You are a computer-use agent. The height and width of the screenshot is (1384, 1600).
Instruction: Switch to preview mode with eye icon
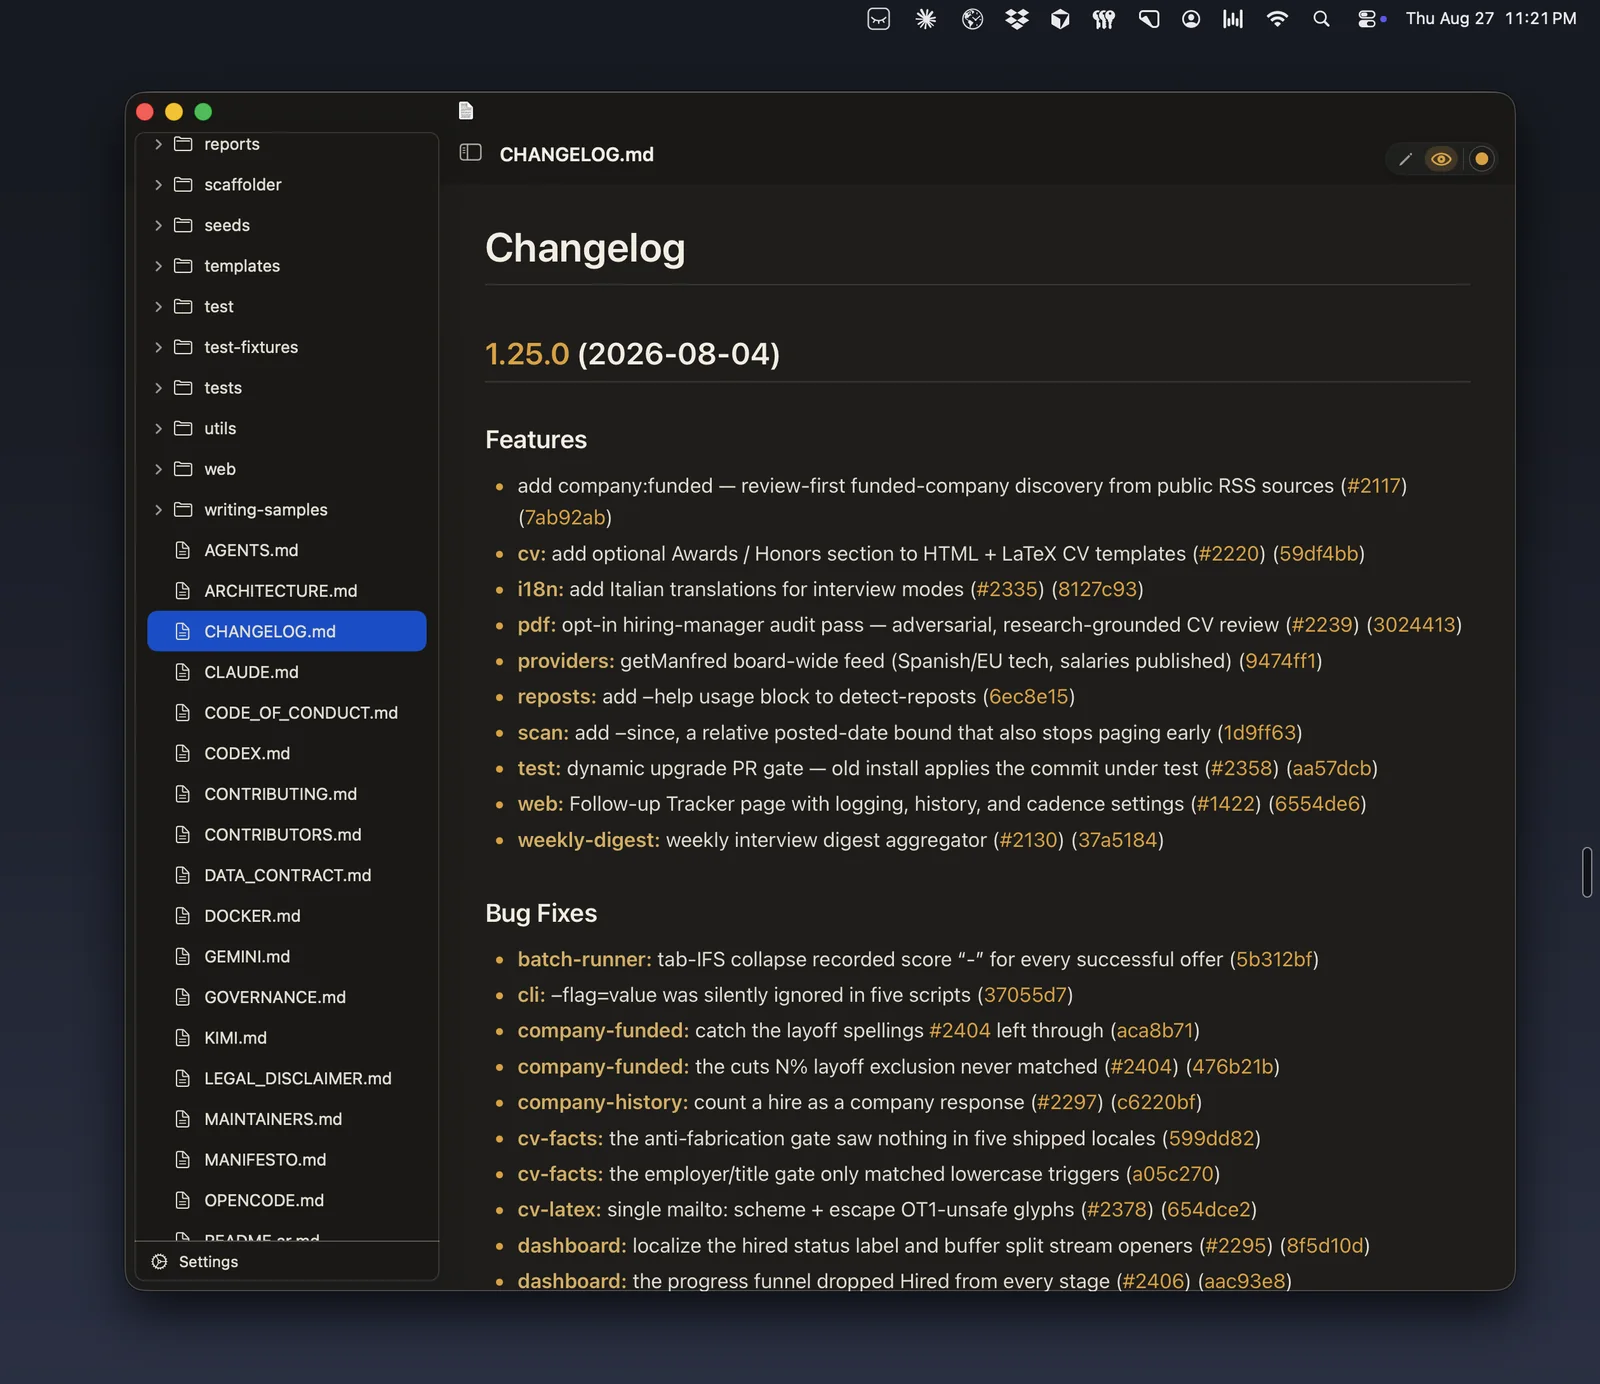[1441, 159]
